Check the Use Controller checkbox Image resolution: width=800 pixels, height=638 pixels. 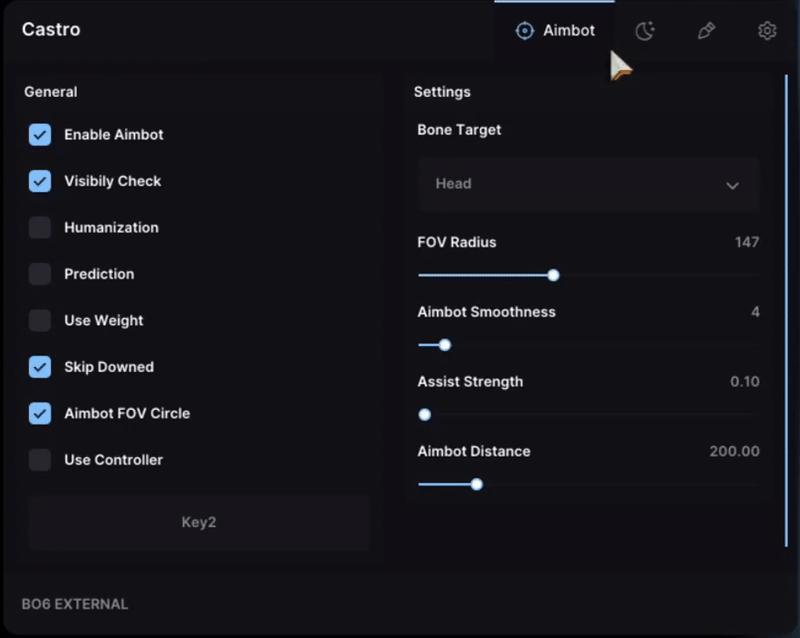coord(40,460)
